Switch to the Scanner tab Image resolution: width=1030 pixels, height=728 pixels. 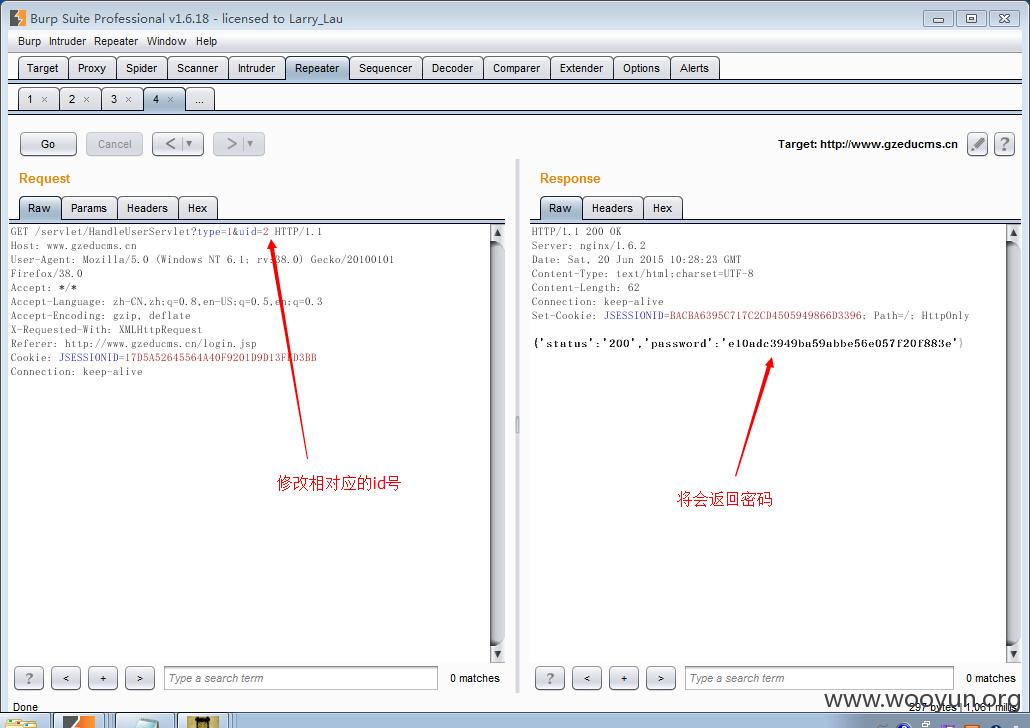pyautogui.click(x=198, y=68)
